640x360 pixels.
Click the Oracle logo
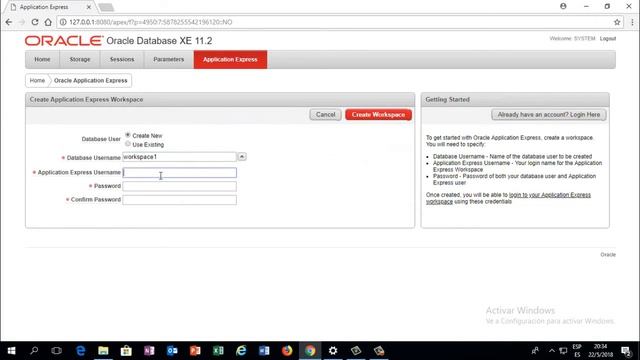click(x=64, y=41)
